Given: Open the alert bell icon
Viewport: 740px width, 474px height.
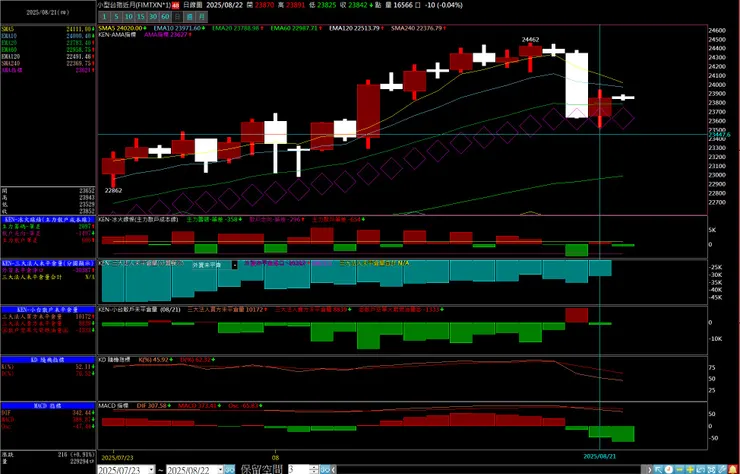Looking at the screenshot, I should 732,469.
